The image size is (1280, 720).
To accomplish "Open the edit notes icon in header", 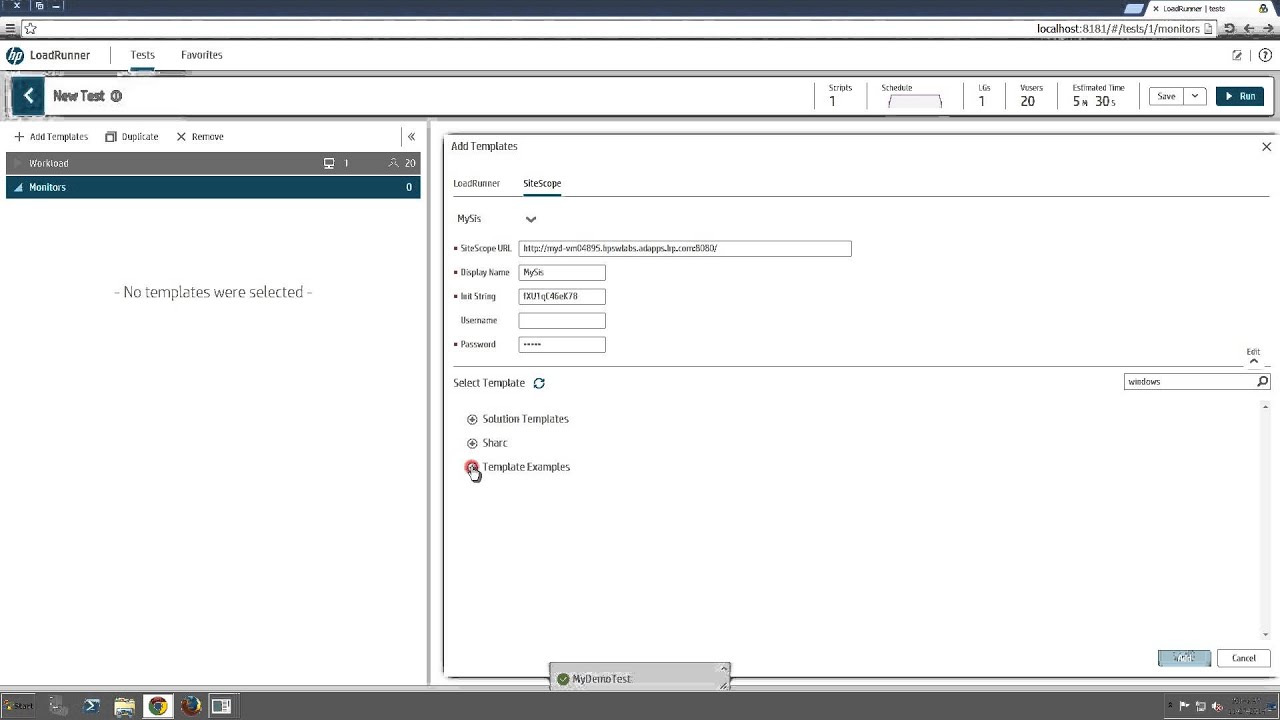I will (1237, 56).
